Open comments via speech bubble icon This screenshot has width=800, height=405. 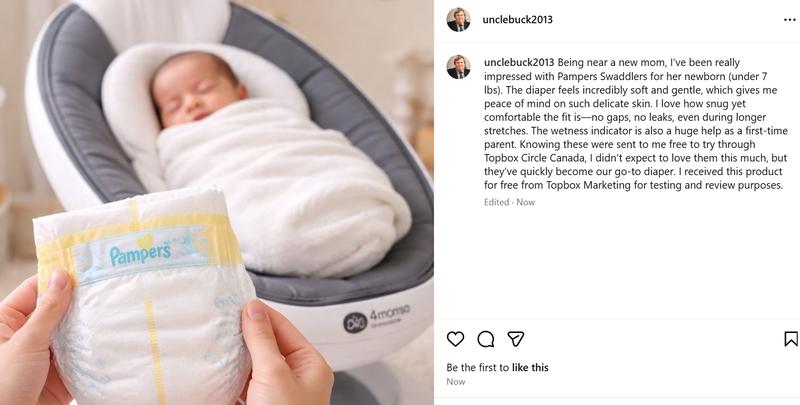pyautogui.click(x=485, y=339)
